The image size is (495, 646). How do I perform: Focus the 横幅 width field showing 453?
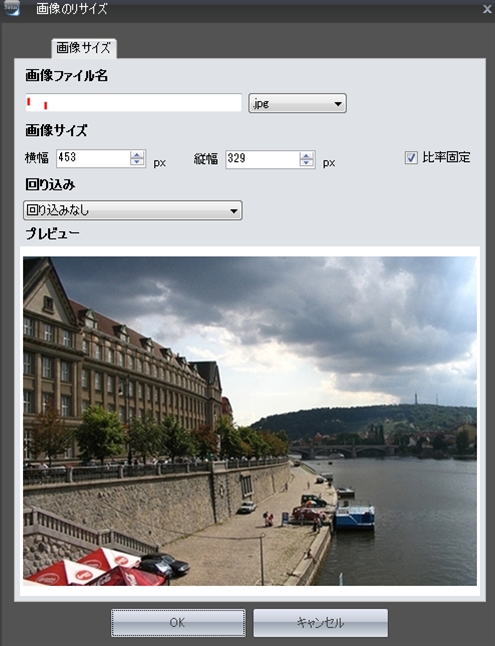click(x=94, y=158)
